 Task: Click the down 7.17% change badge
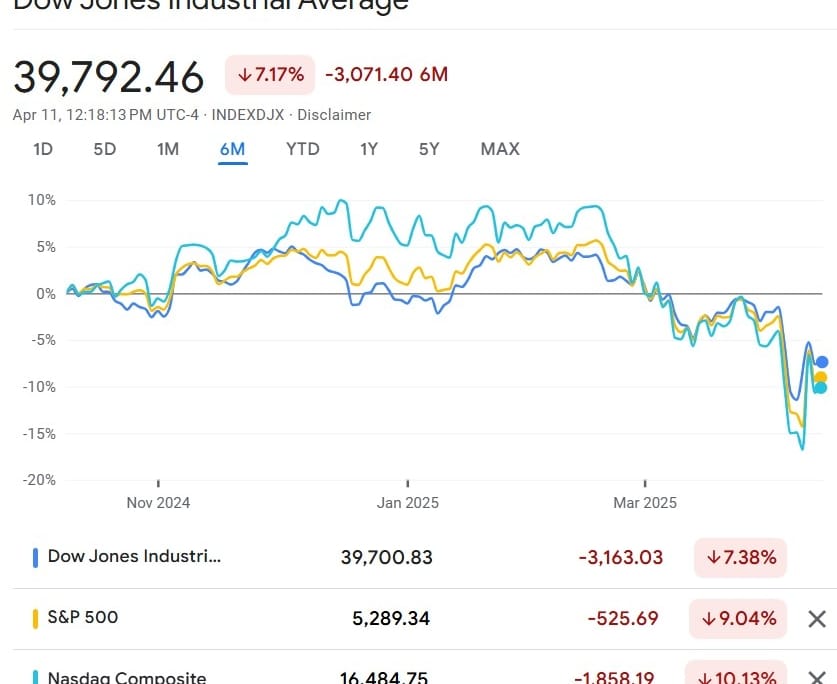pos(270,75)
